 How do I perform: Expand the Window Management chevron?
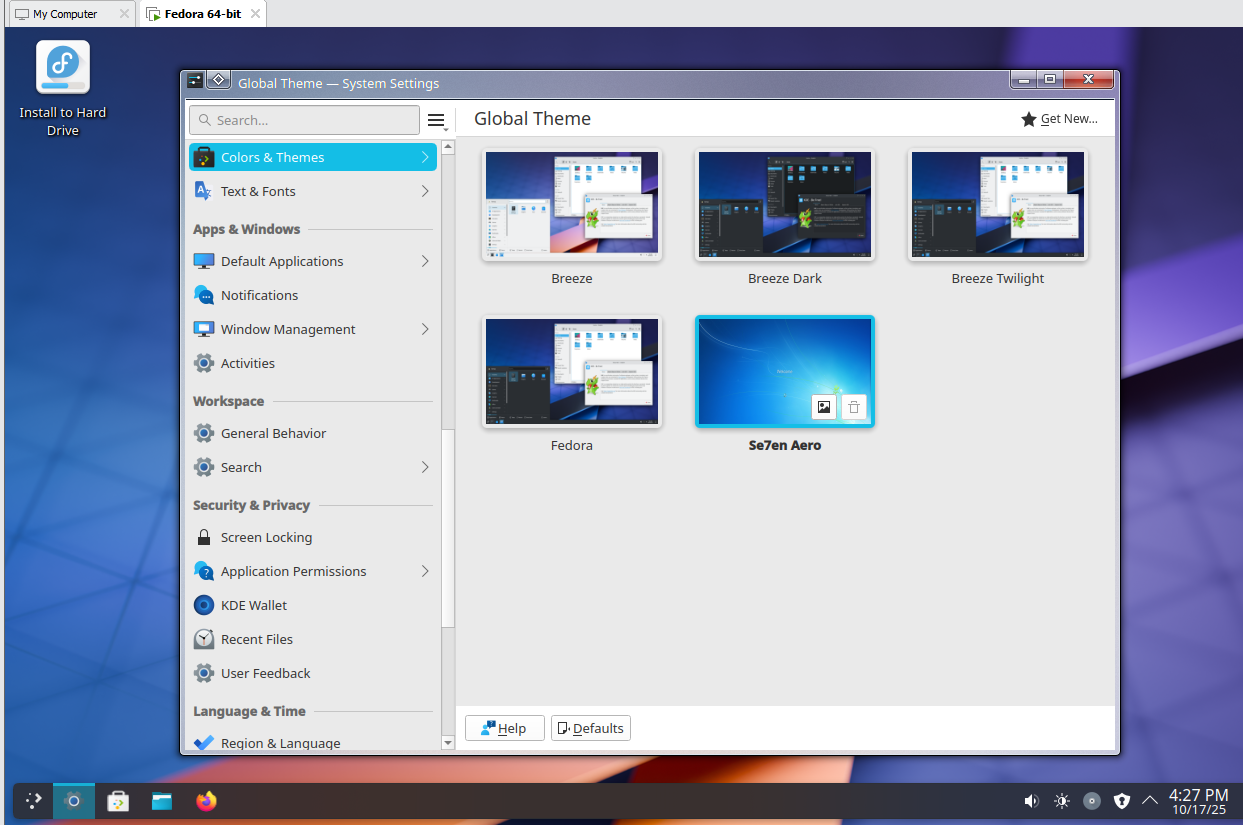click(x=425, y=329)
